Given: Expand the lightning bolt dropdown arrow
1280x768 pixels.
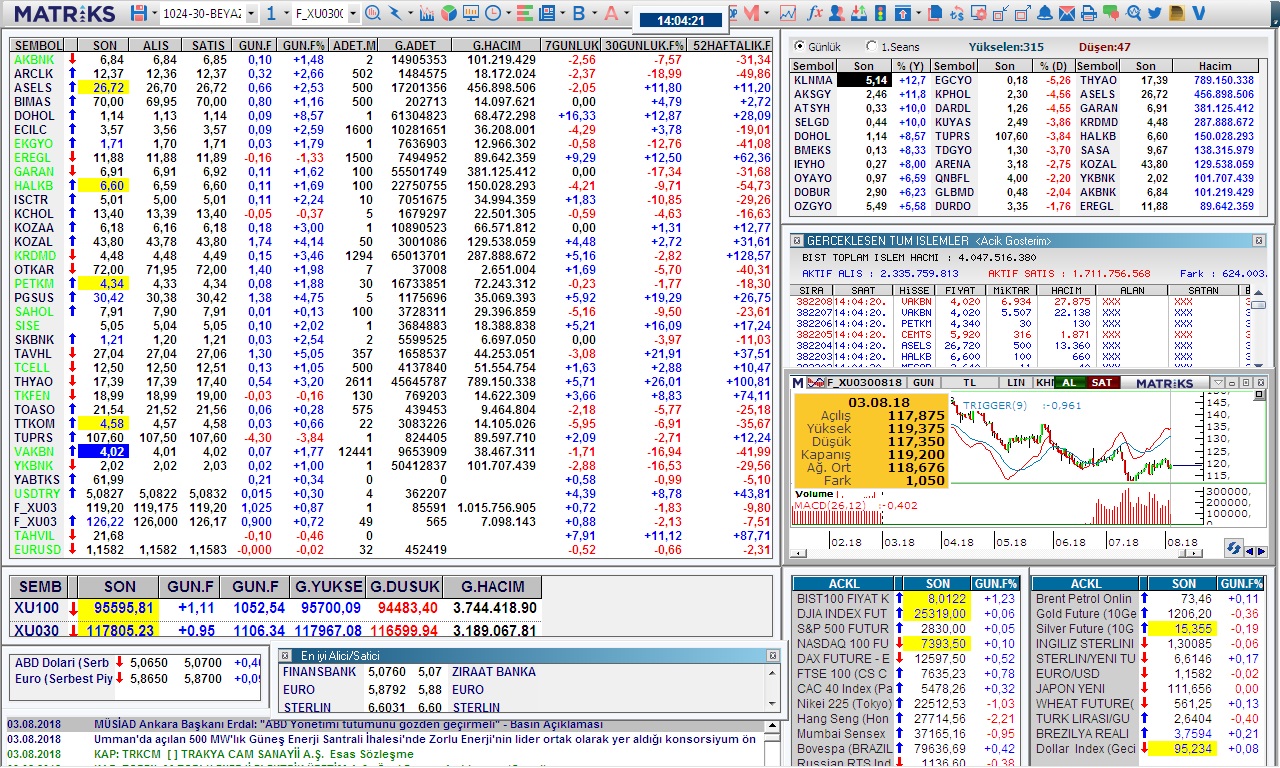Looking at the screenshot, I should point(410,13).
